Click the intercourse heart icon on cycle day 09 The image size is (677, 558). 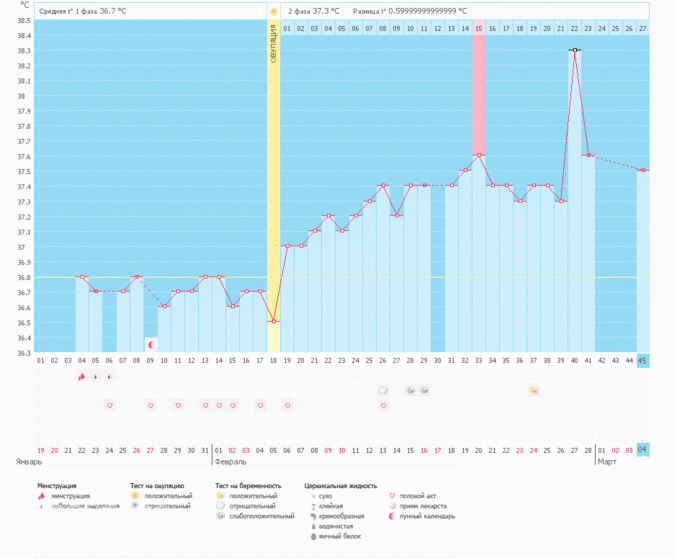click(150, 406)
